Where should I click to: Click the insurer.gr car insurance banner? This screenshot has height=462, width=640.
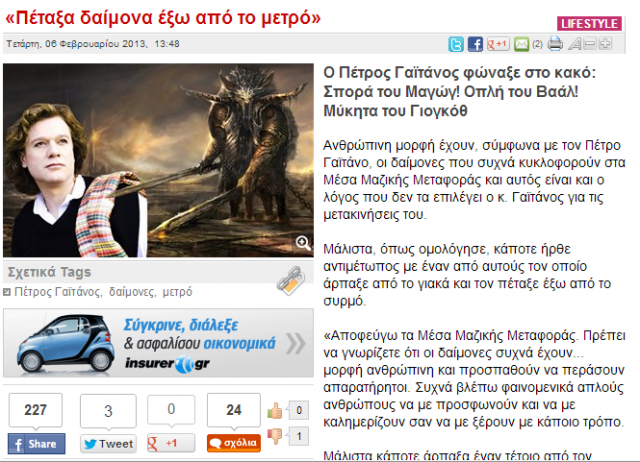coord(158,343)
